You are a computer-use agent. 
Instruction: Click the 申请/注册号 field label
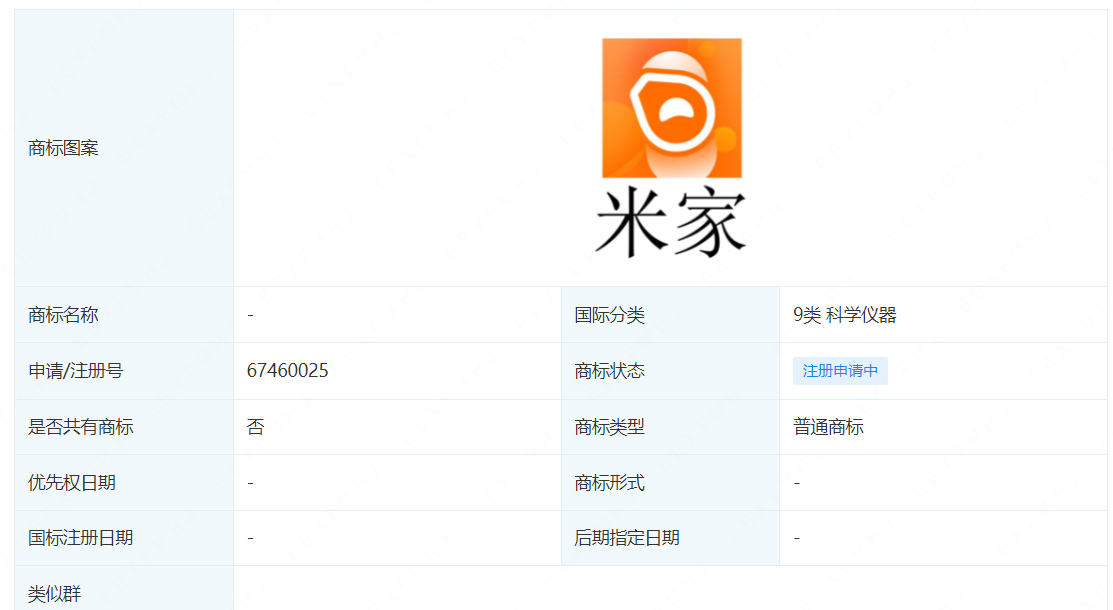76,371
